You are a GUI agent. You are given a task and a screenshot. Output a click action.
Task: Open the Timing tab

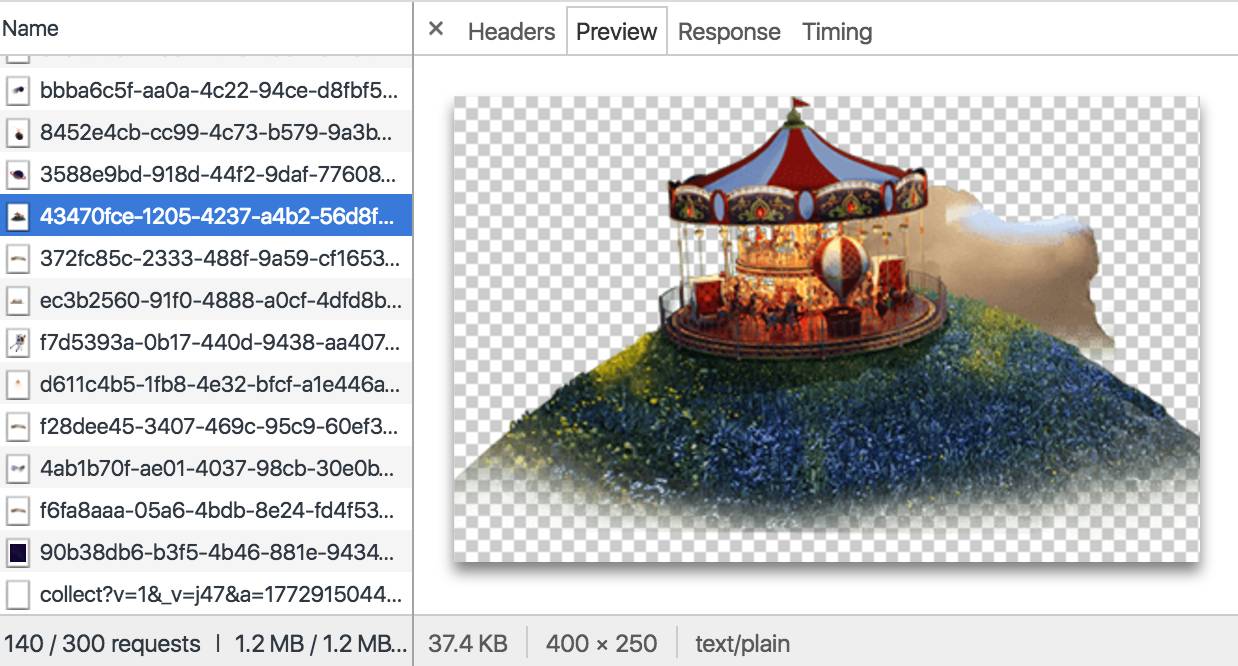[x=837, y=32]
